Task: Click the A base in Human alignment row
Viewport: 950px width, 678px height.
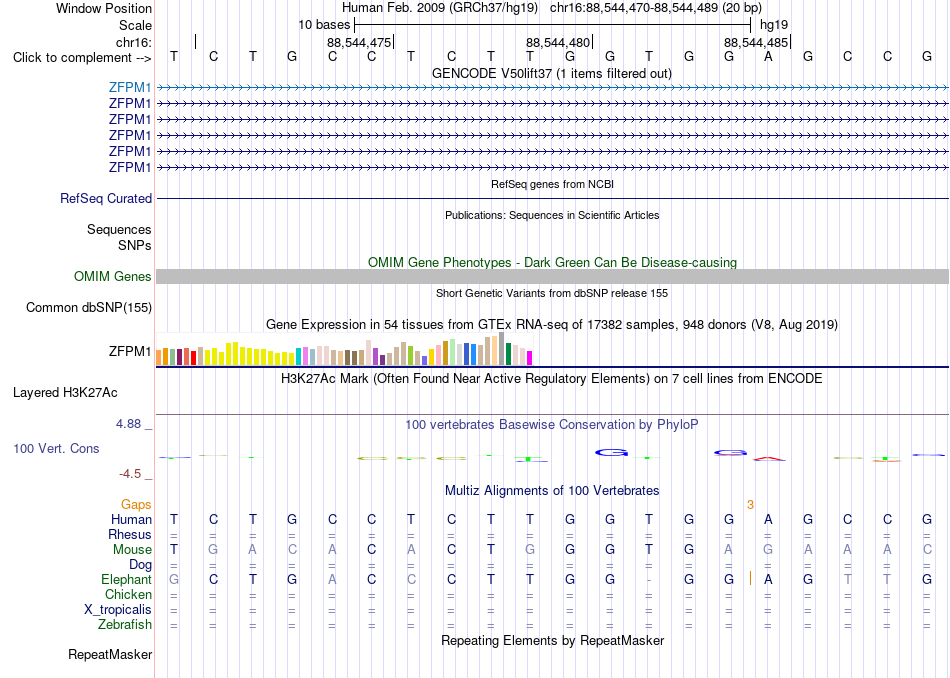Action: (768, 519)
